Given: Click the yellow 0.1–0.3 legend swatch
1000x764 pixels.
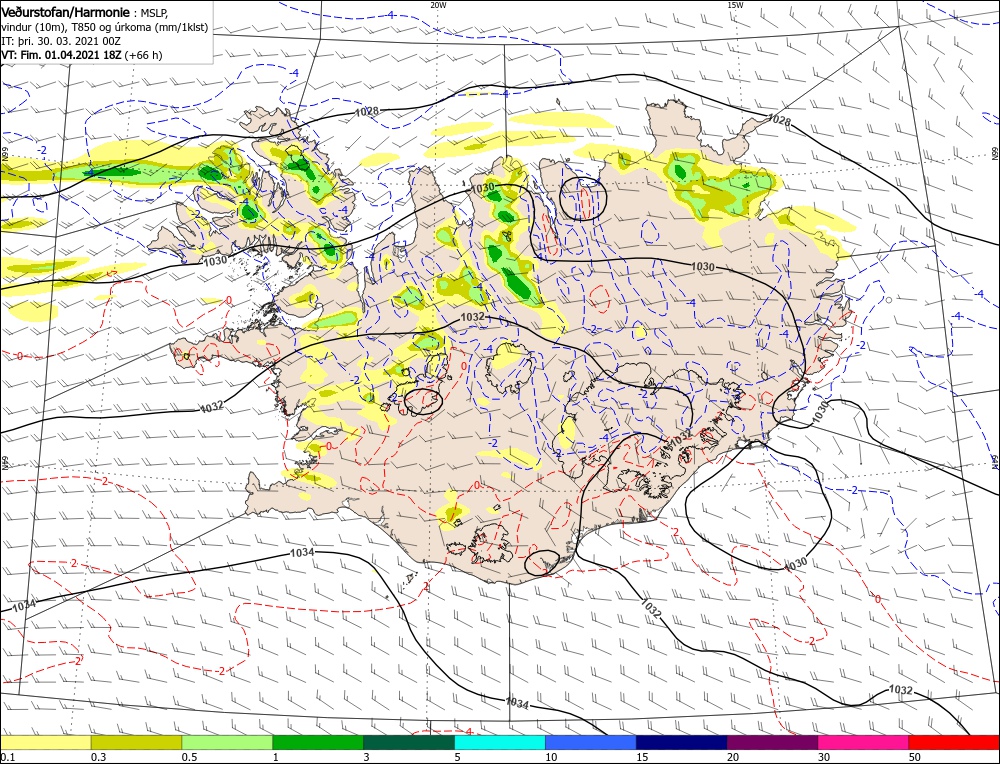Looking at the screenshot, I should pyautogui.click(x=45, y=742).
